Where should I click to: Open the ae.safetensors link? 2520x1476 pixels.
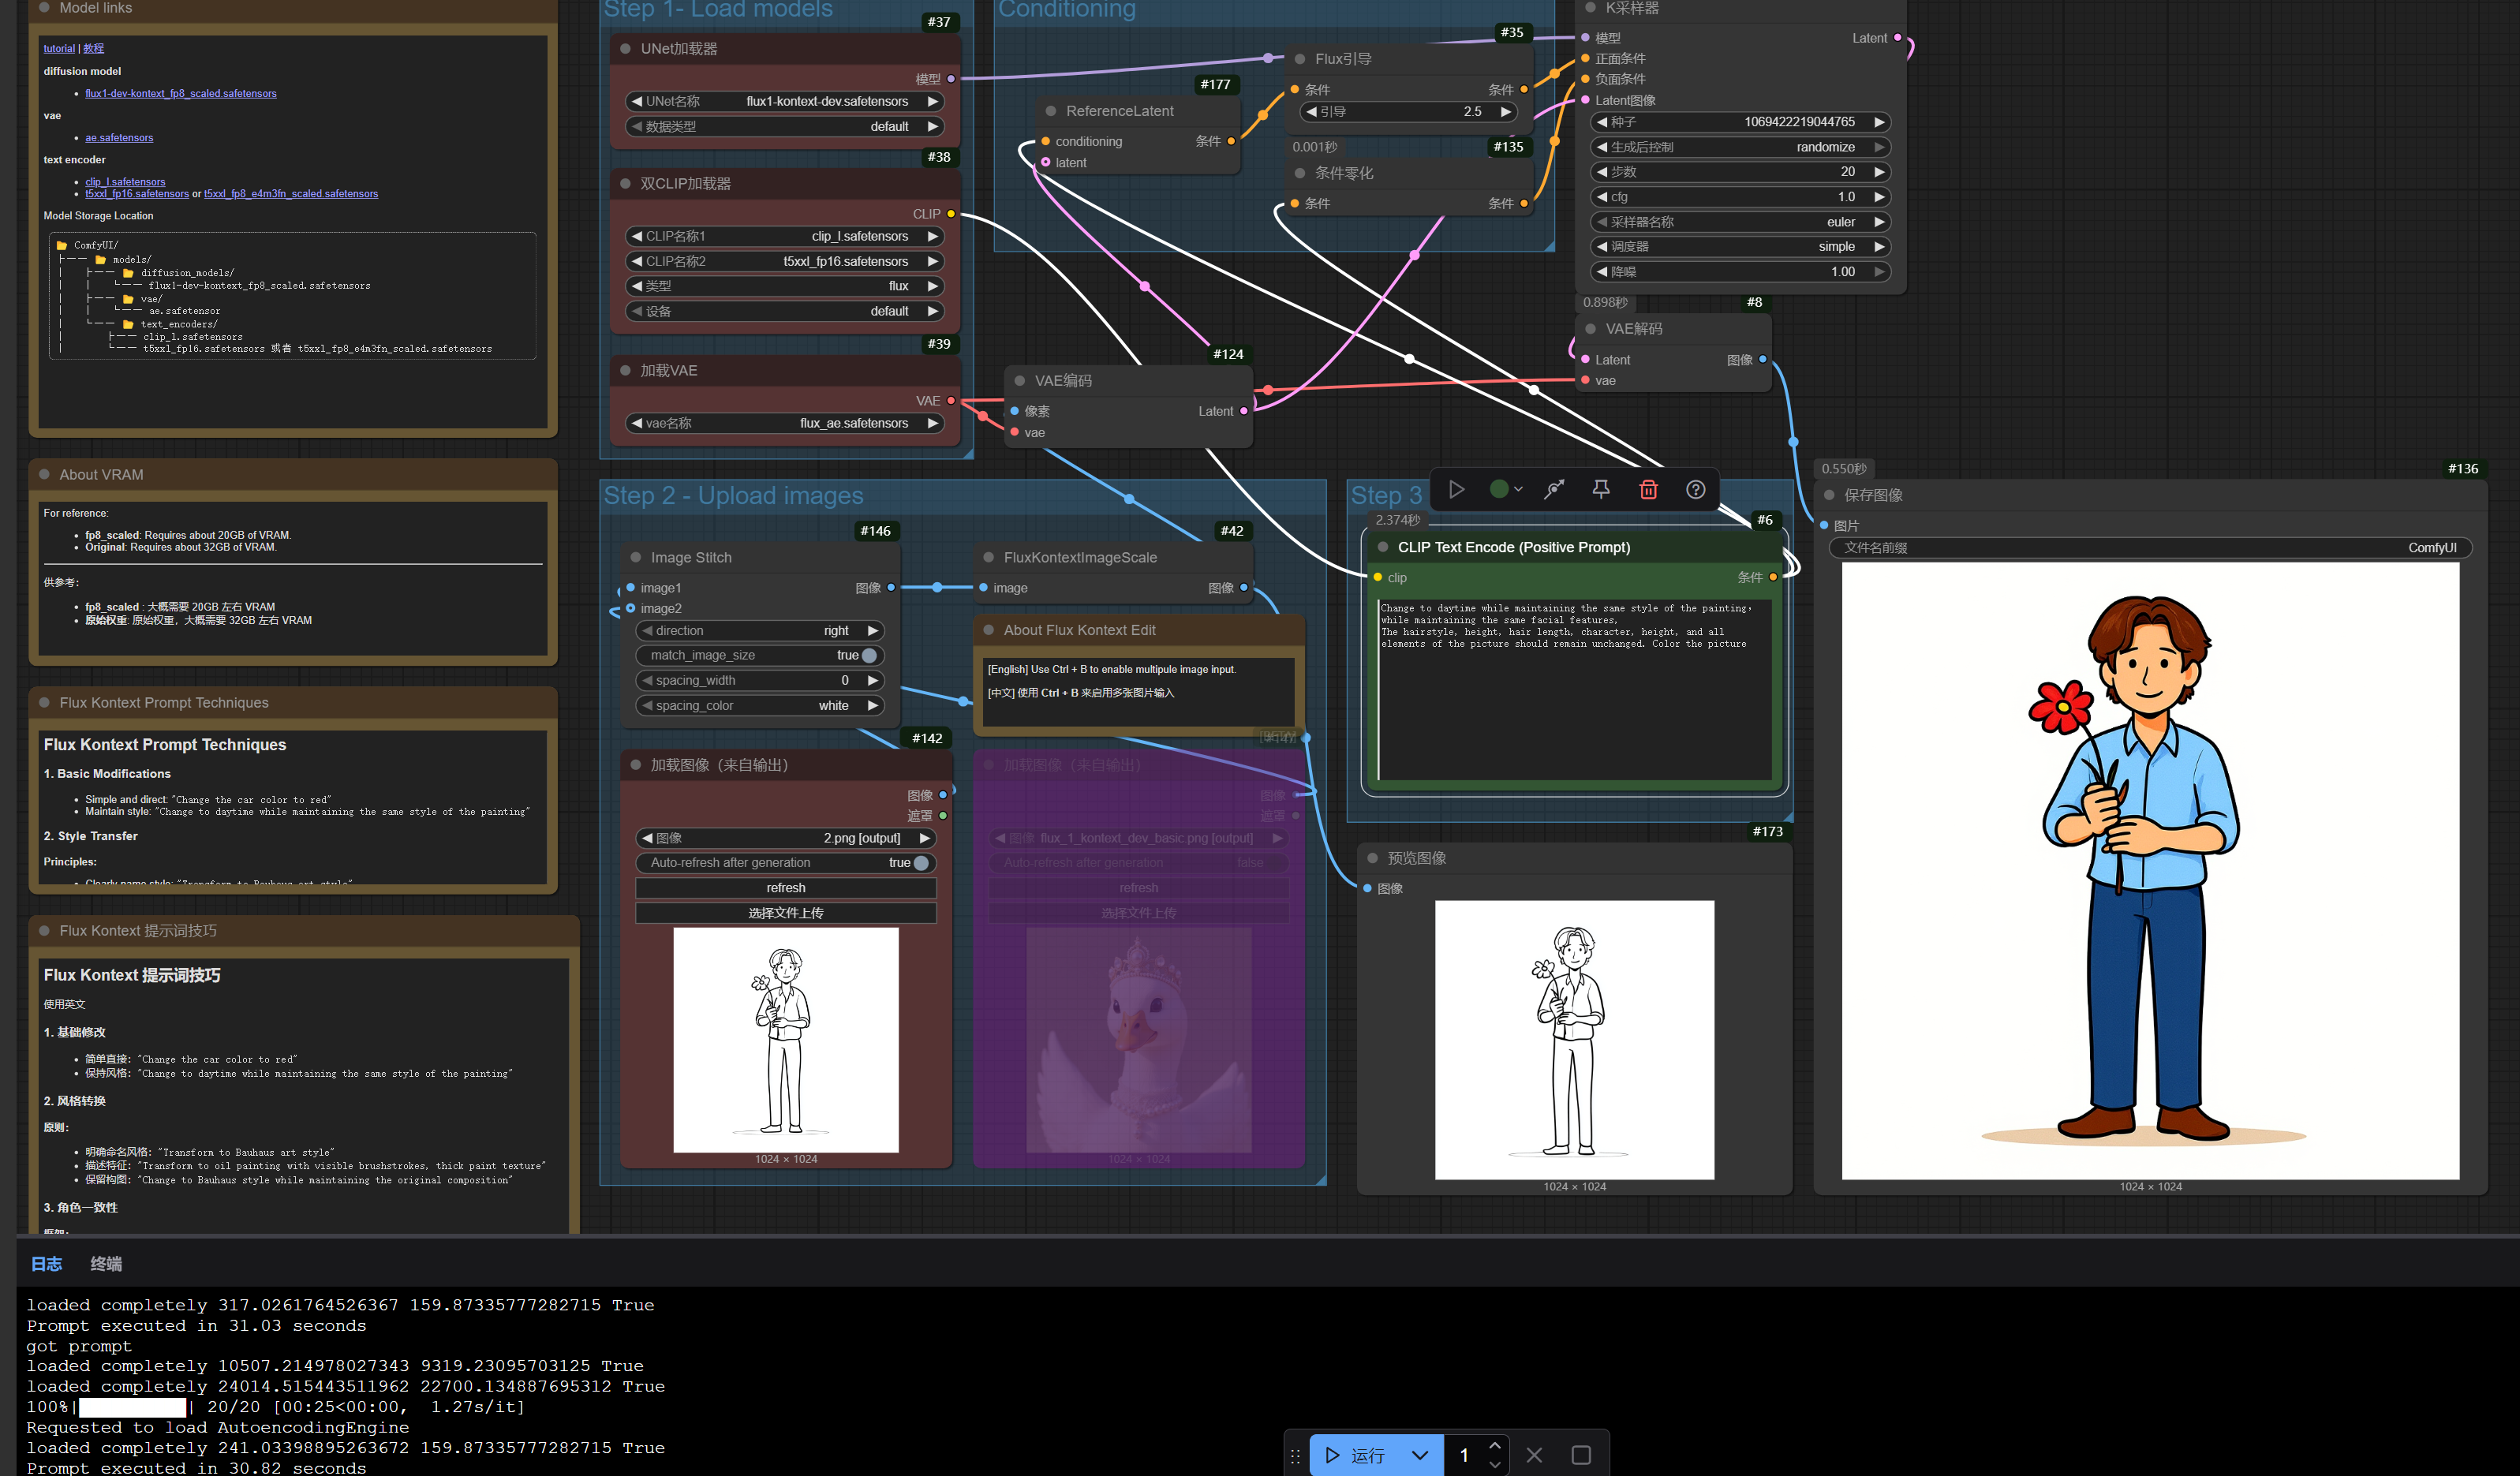[x=119, y=138]
